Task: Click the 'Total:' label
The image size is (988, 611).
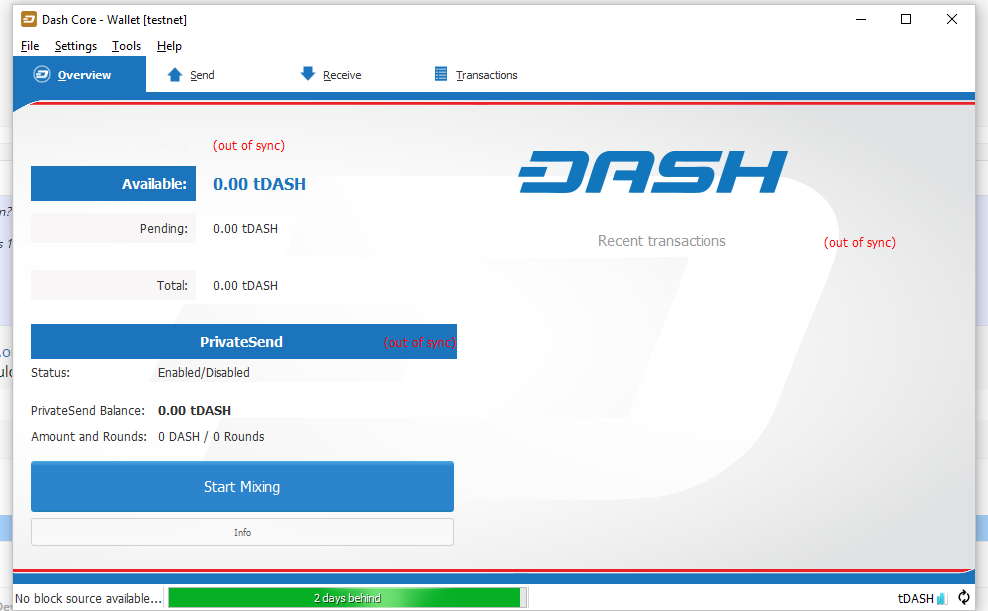Action: coord(172,285)
